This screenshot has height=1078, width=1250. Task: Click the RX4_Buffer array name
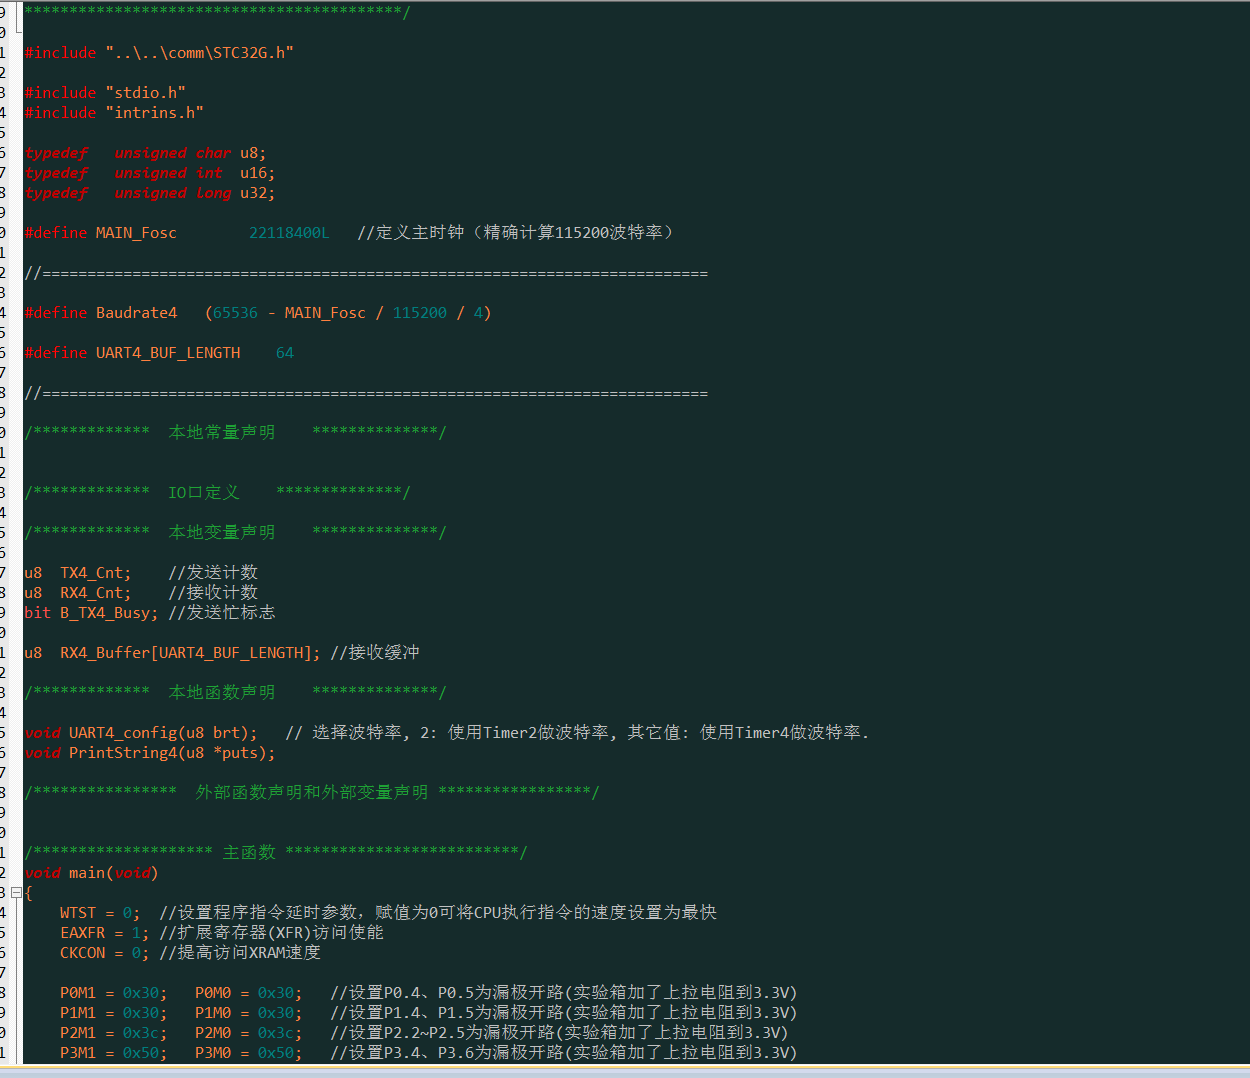105,653
